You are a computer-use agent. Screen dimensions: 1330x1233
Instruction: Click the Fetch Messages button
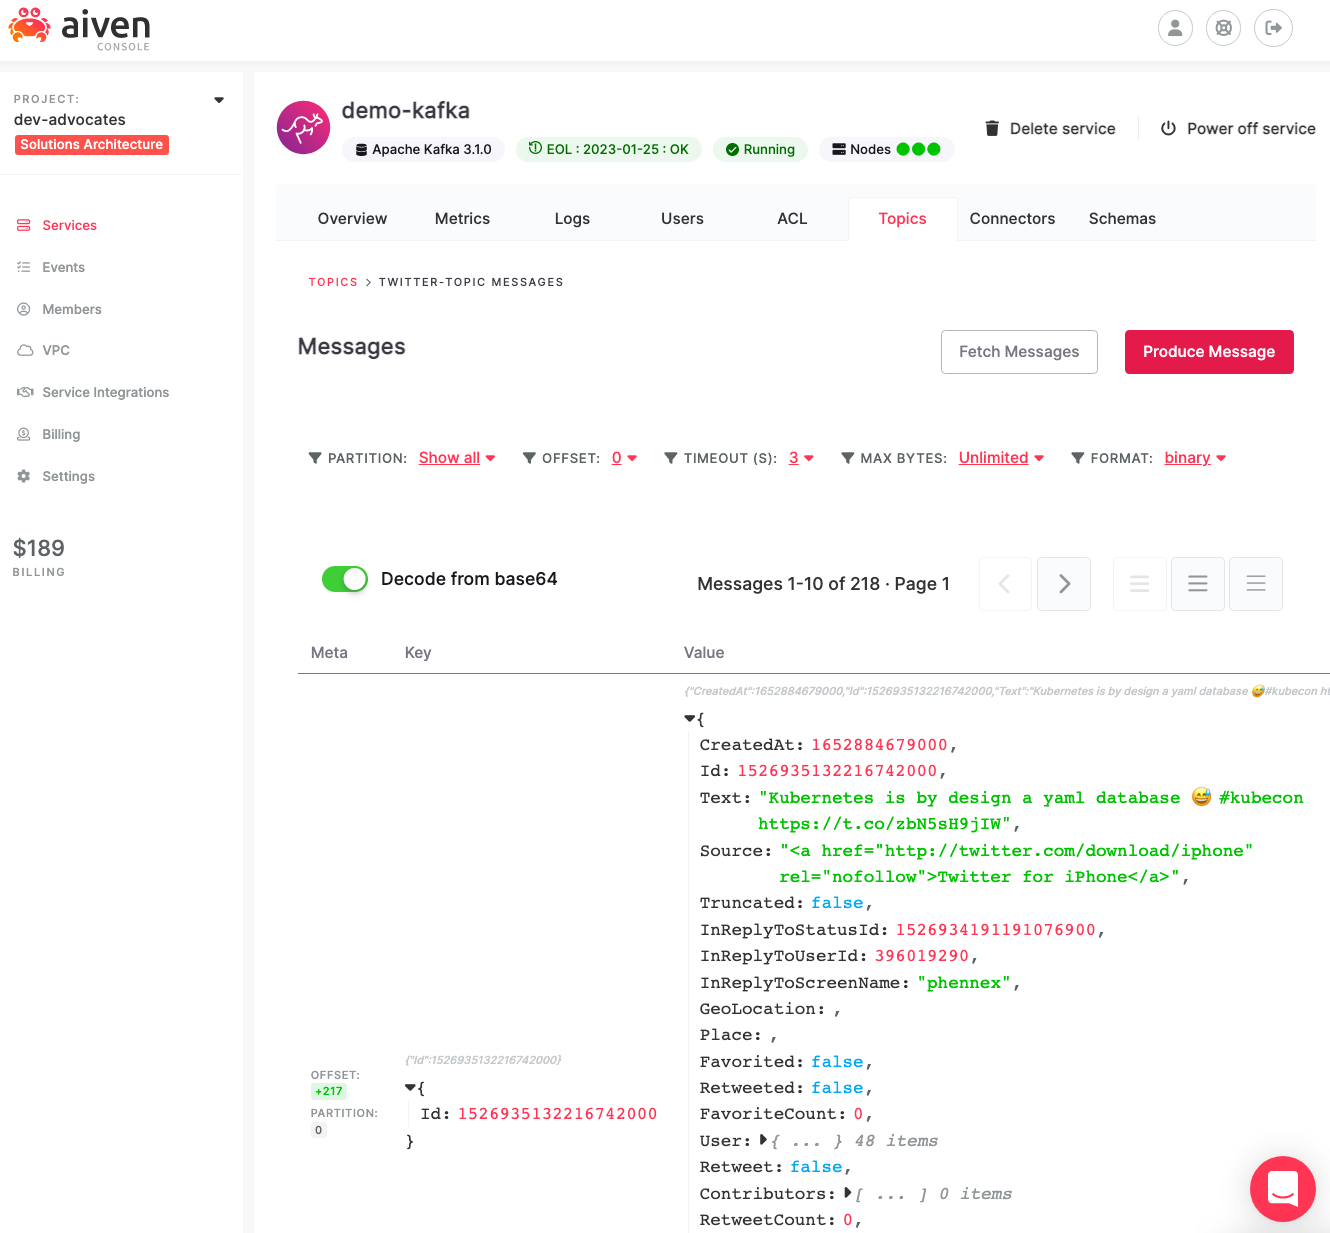1019,352
